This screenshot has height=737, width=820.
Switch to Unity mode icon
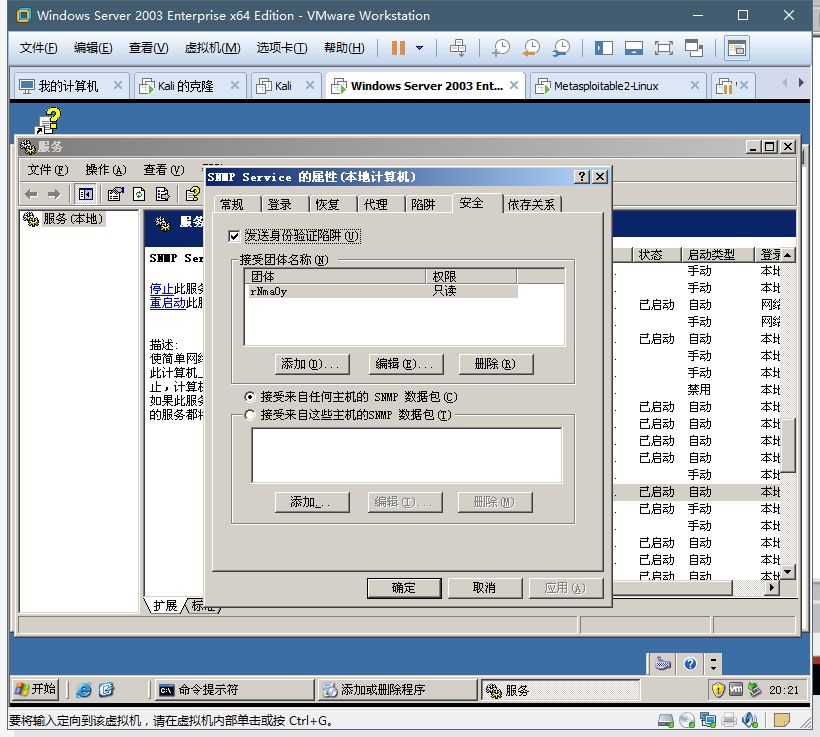click(694, 48)
